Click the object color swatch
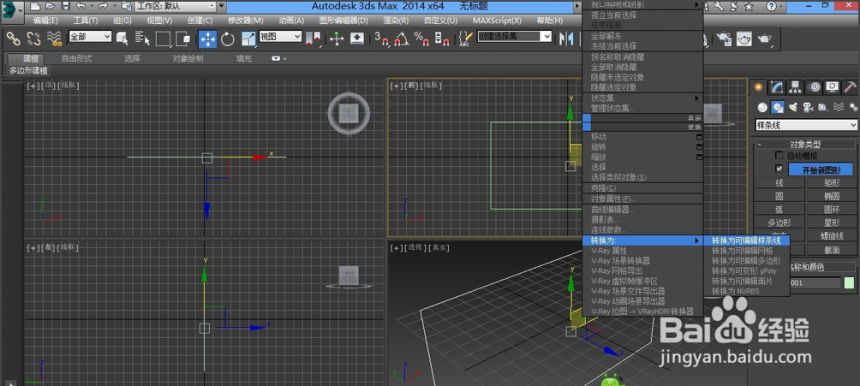This screenshot has width=860, height=386. point(850,283)
